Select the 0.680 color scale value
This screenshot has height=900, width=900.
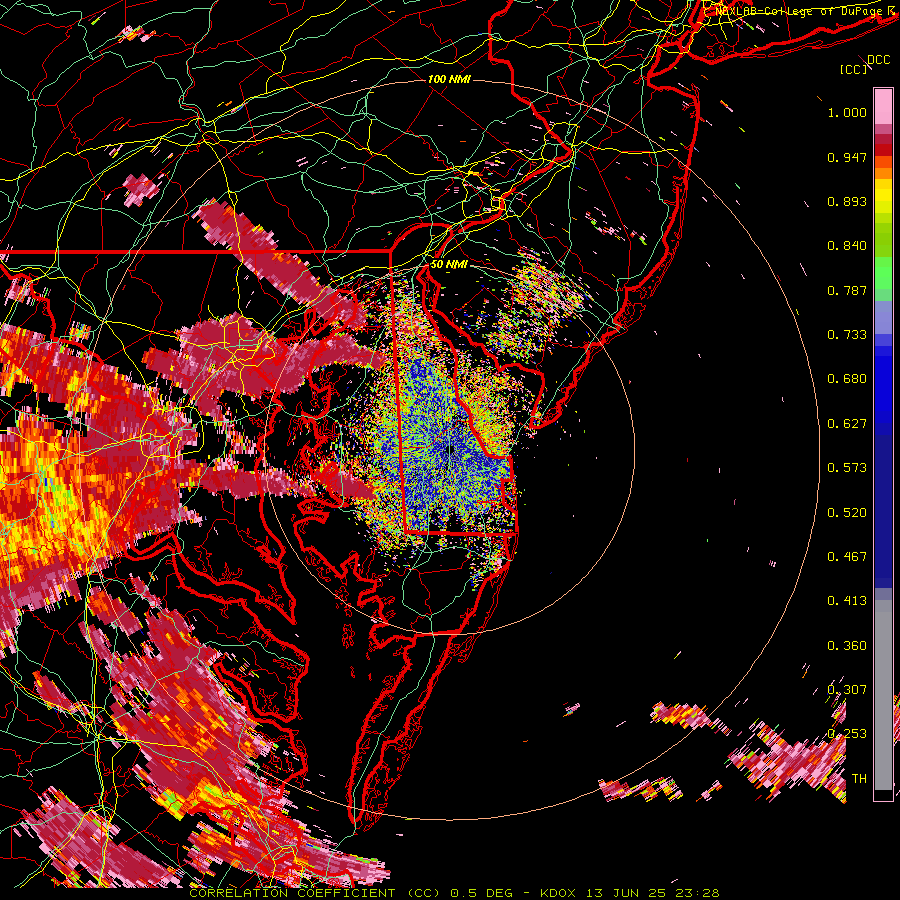point(847,379)
